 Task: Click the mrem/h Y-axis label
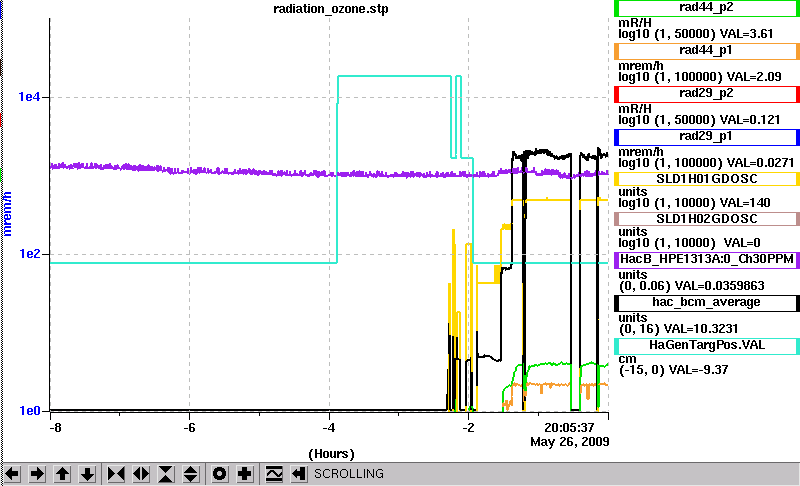(x=7, y=214)
